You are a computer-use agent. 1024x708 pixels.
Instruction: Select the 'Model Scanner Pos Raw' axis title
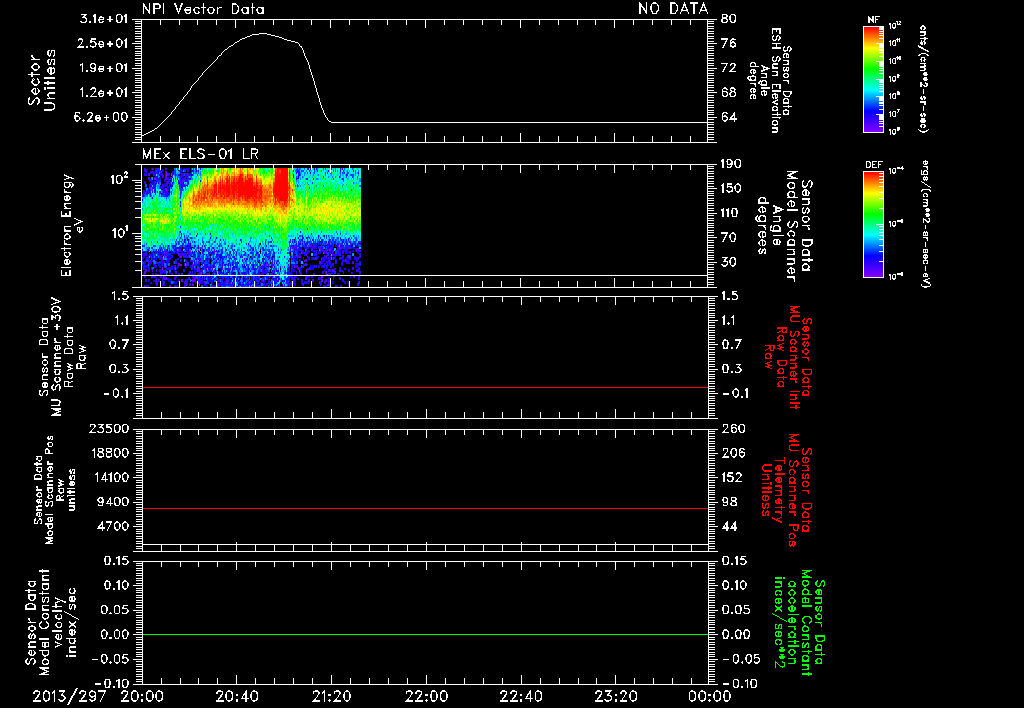click(x=56, y=490)
